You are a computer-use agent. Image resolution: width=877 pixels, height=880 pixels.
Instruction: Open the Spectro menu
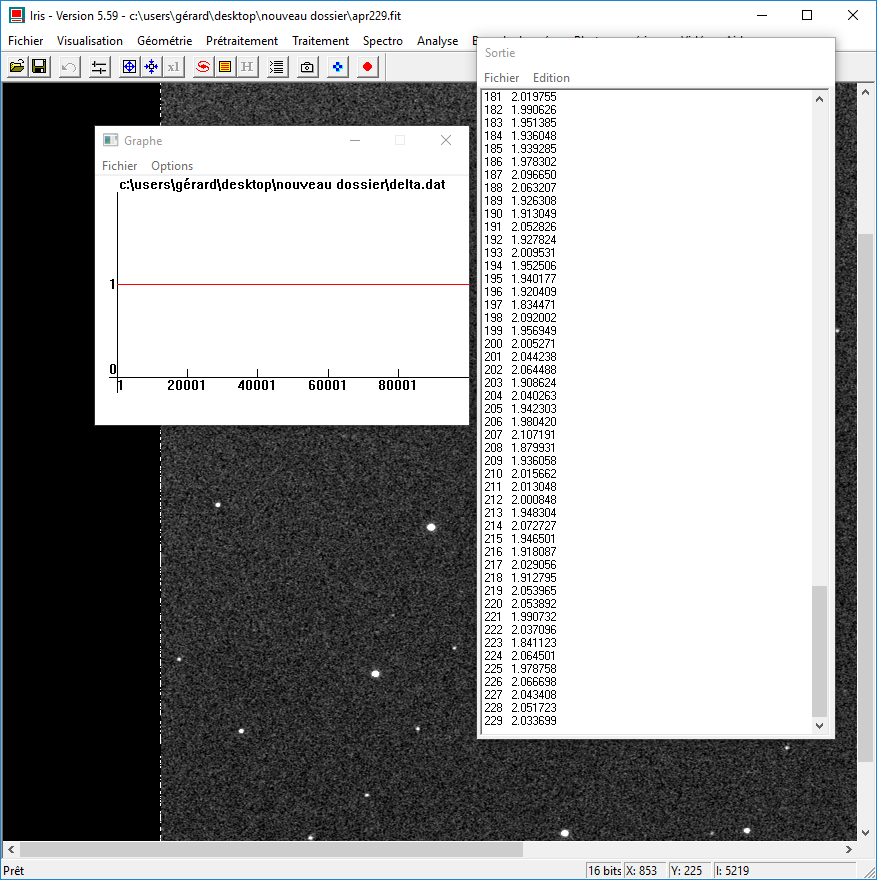pos(383,40)
